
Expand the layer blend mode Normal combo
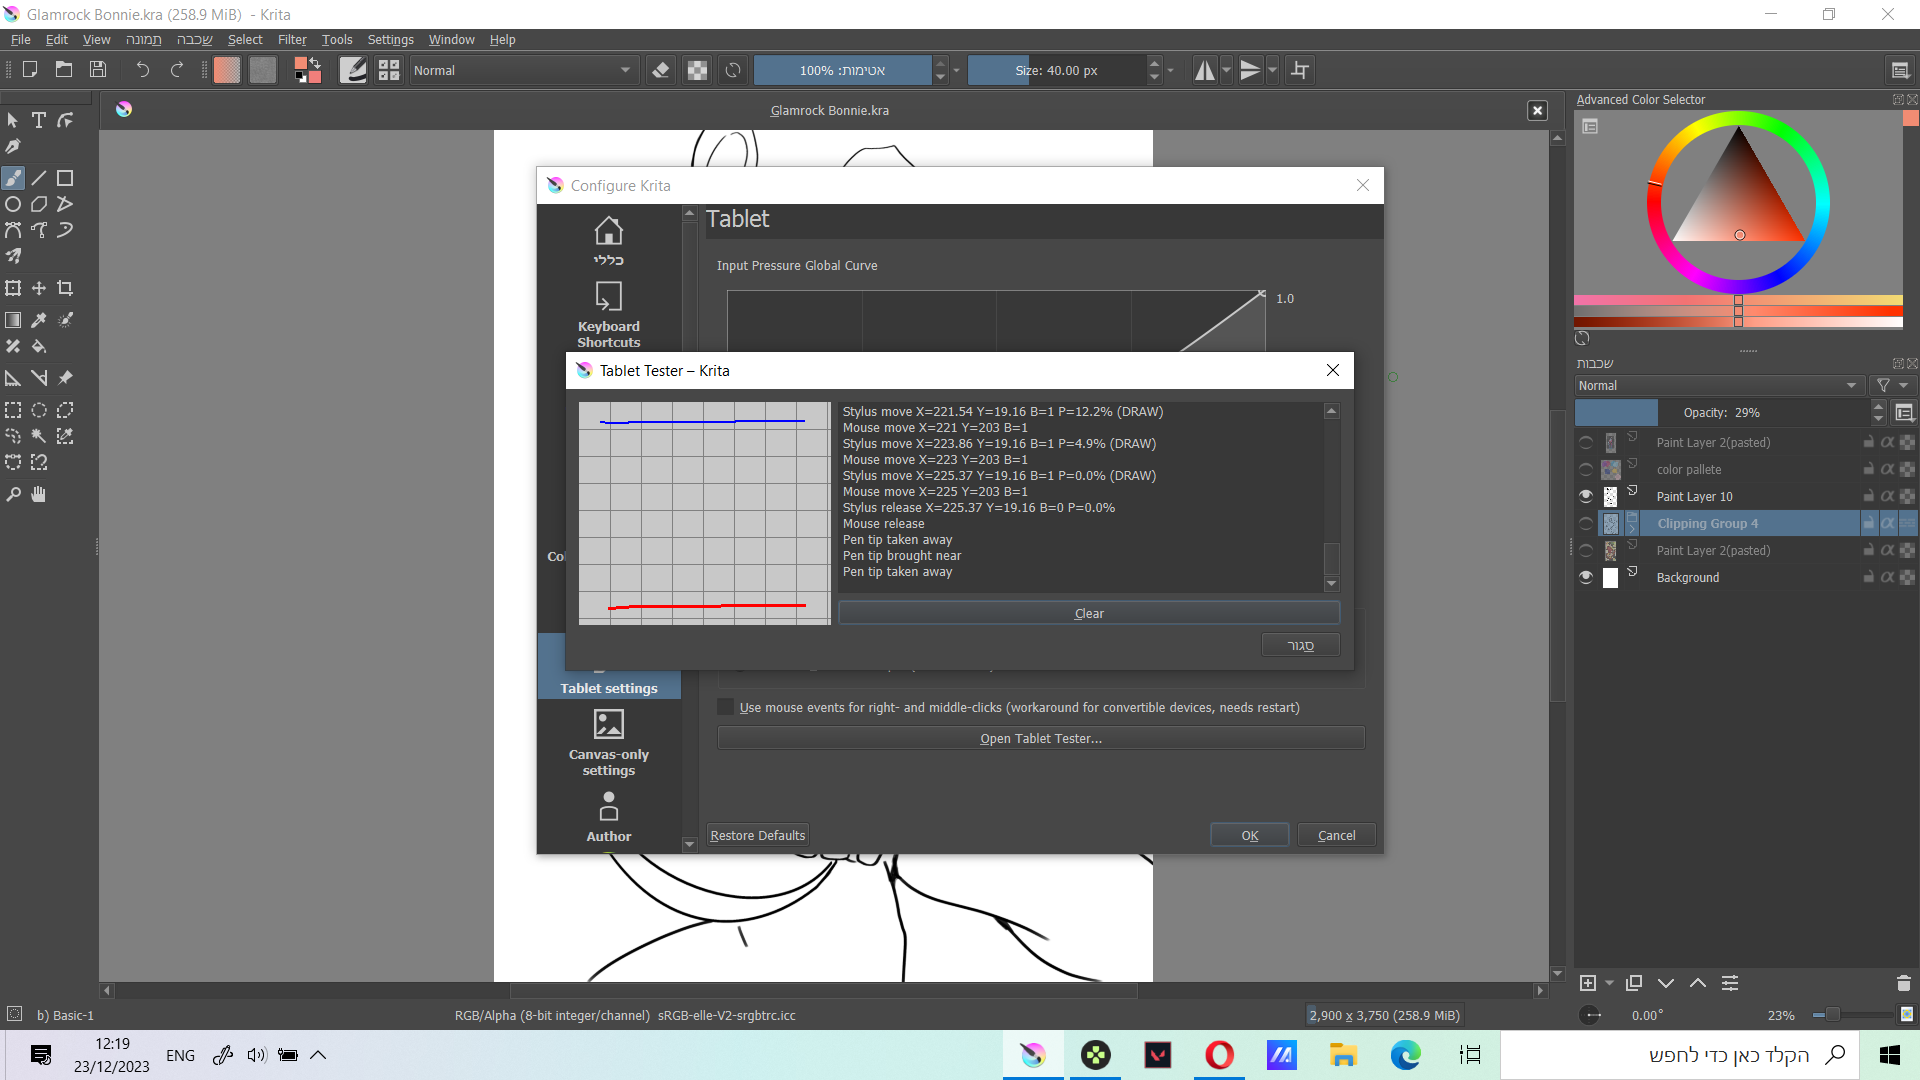click(x=1717, y=385)
